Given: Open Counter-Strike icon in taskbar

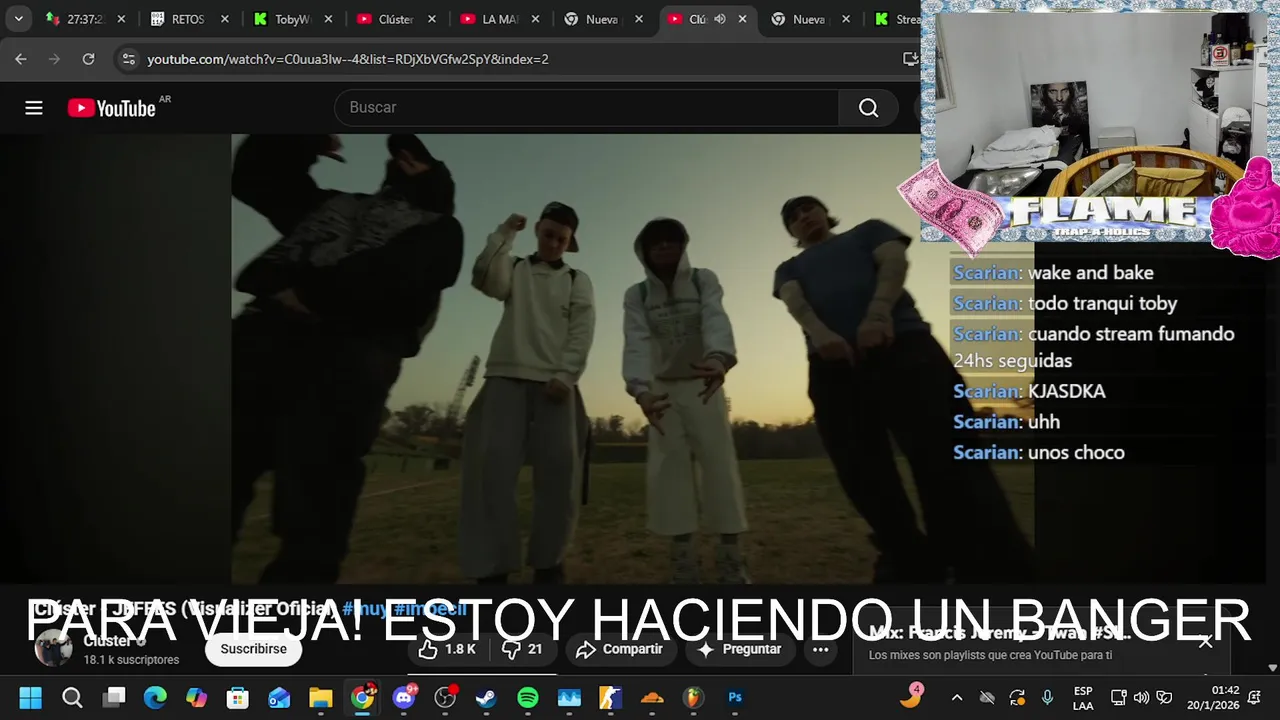Looking at the screenshot, I should pos(610,698).
